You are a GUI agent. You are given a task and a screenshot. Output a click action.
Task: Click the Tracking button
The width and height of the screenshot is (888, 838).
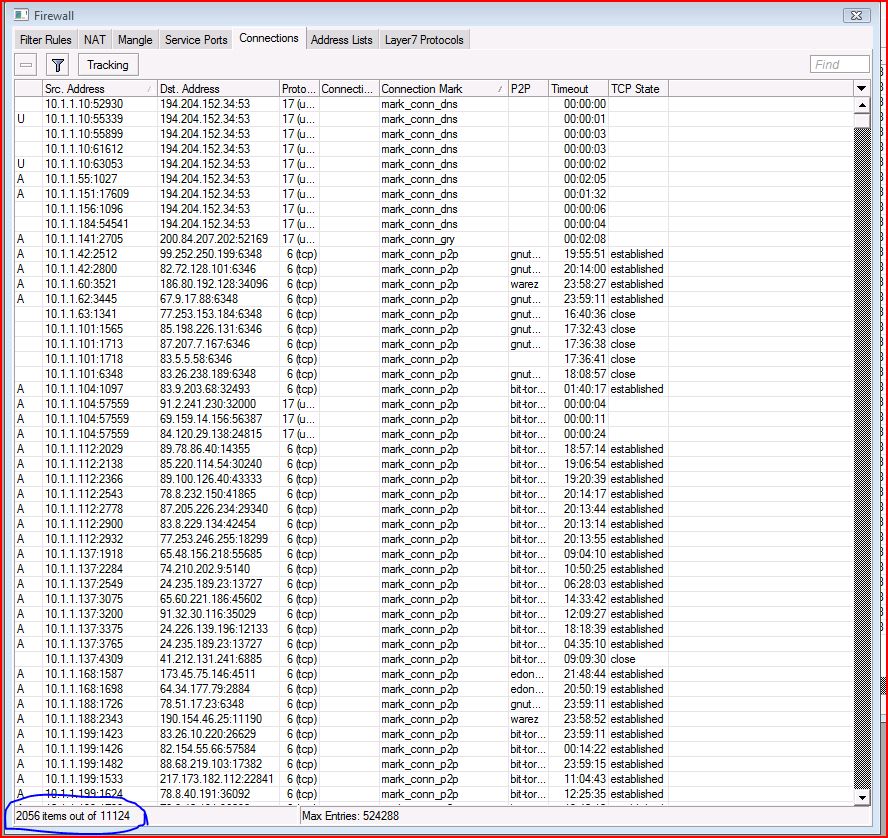point(107,64)
